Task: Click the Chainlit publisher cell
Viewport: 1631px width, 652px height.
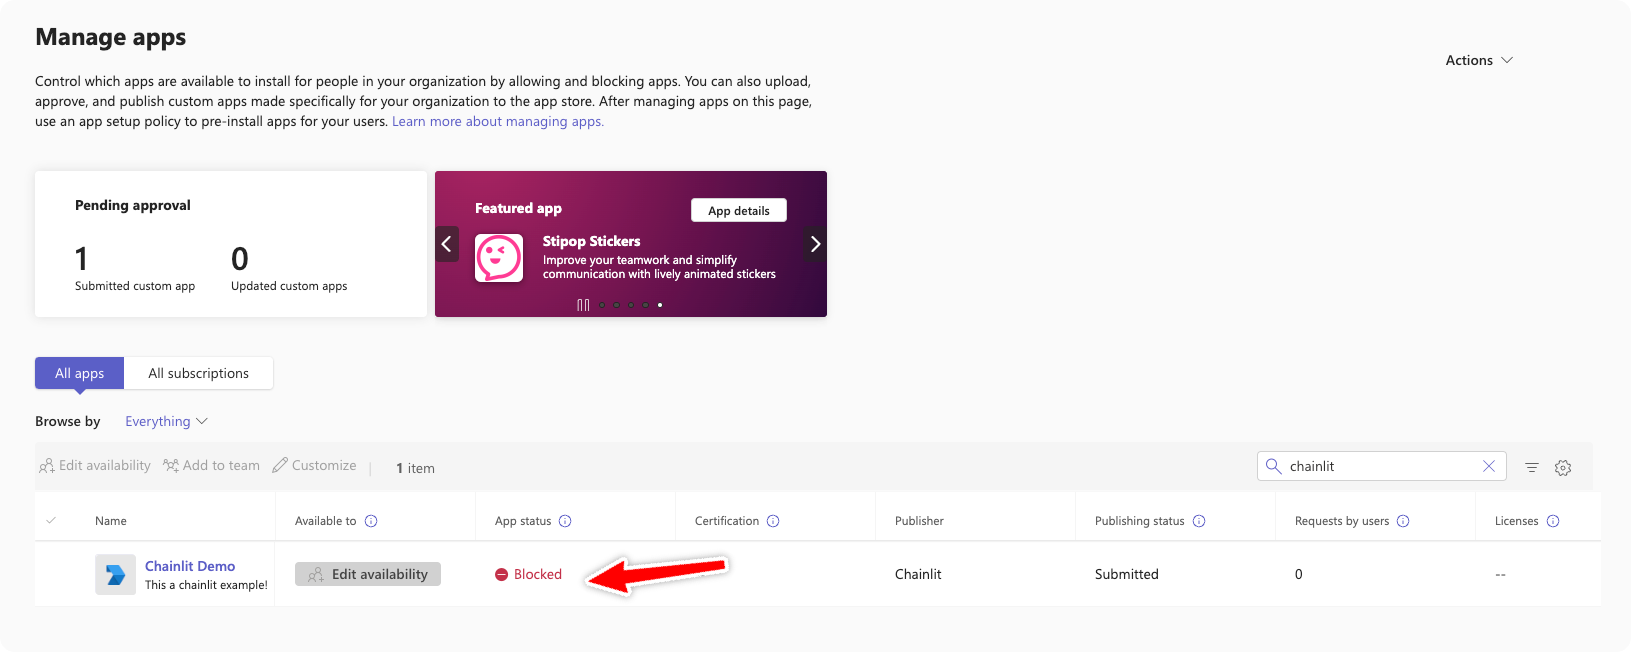Action: [x=918, y=574]
